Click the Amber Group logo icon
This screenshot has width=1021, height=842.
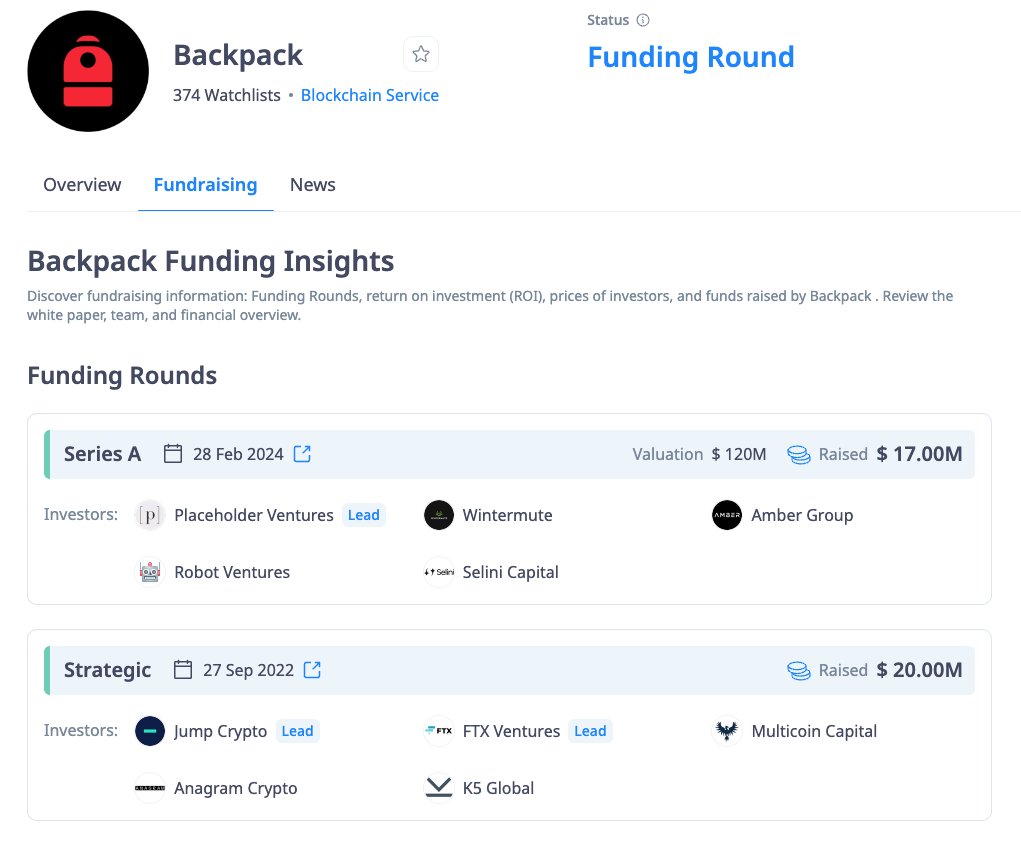[727, 515]
